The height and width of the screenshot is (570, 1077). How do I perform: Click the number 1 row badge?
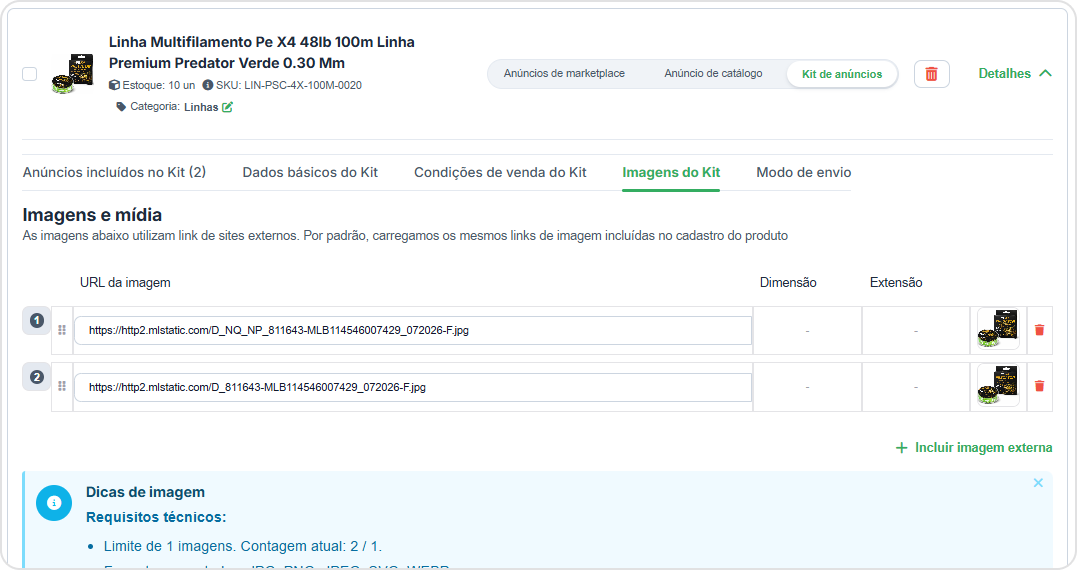[37, 320]
